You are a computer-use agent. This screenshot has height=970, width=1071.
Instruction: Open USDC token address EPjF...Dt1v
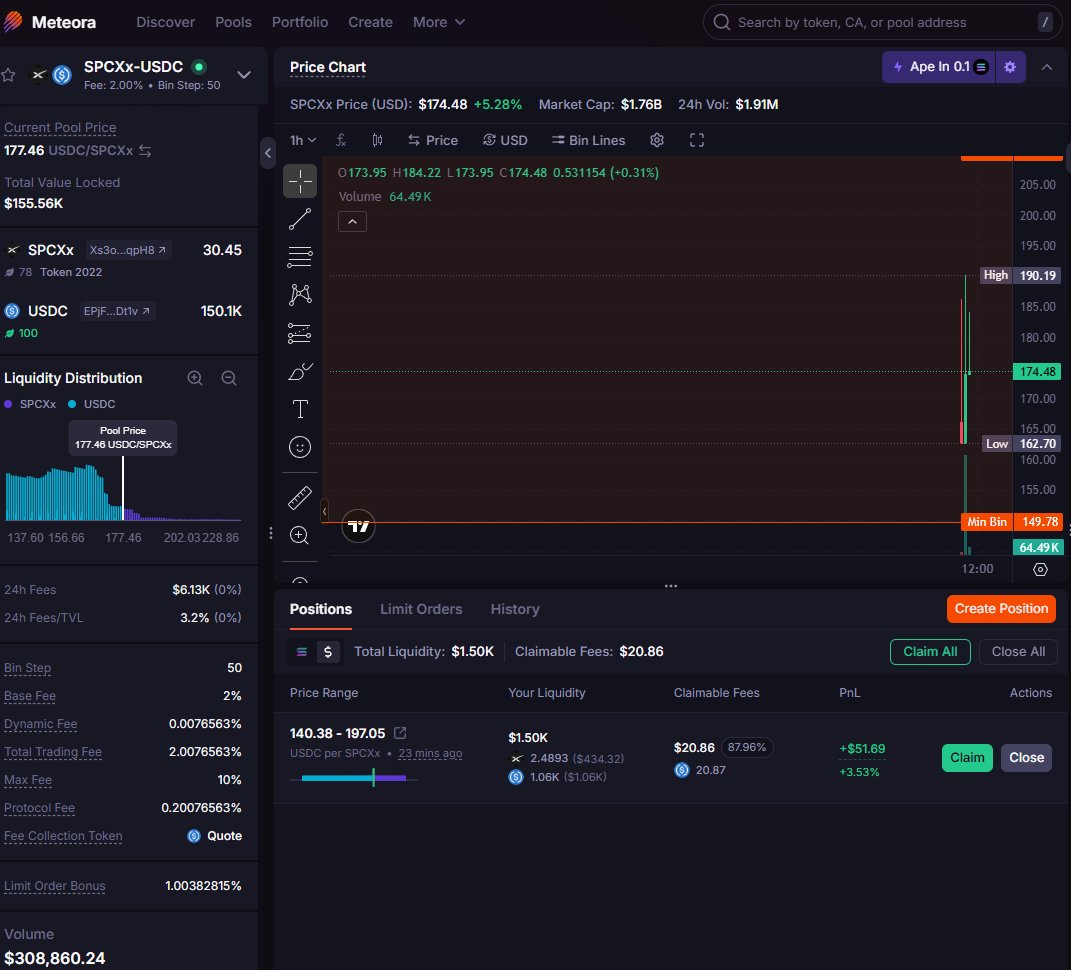point(117,311)
